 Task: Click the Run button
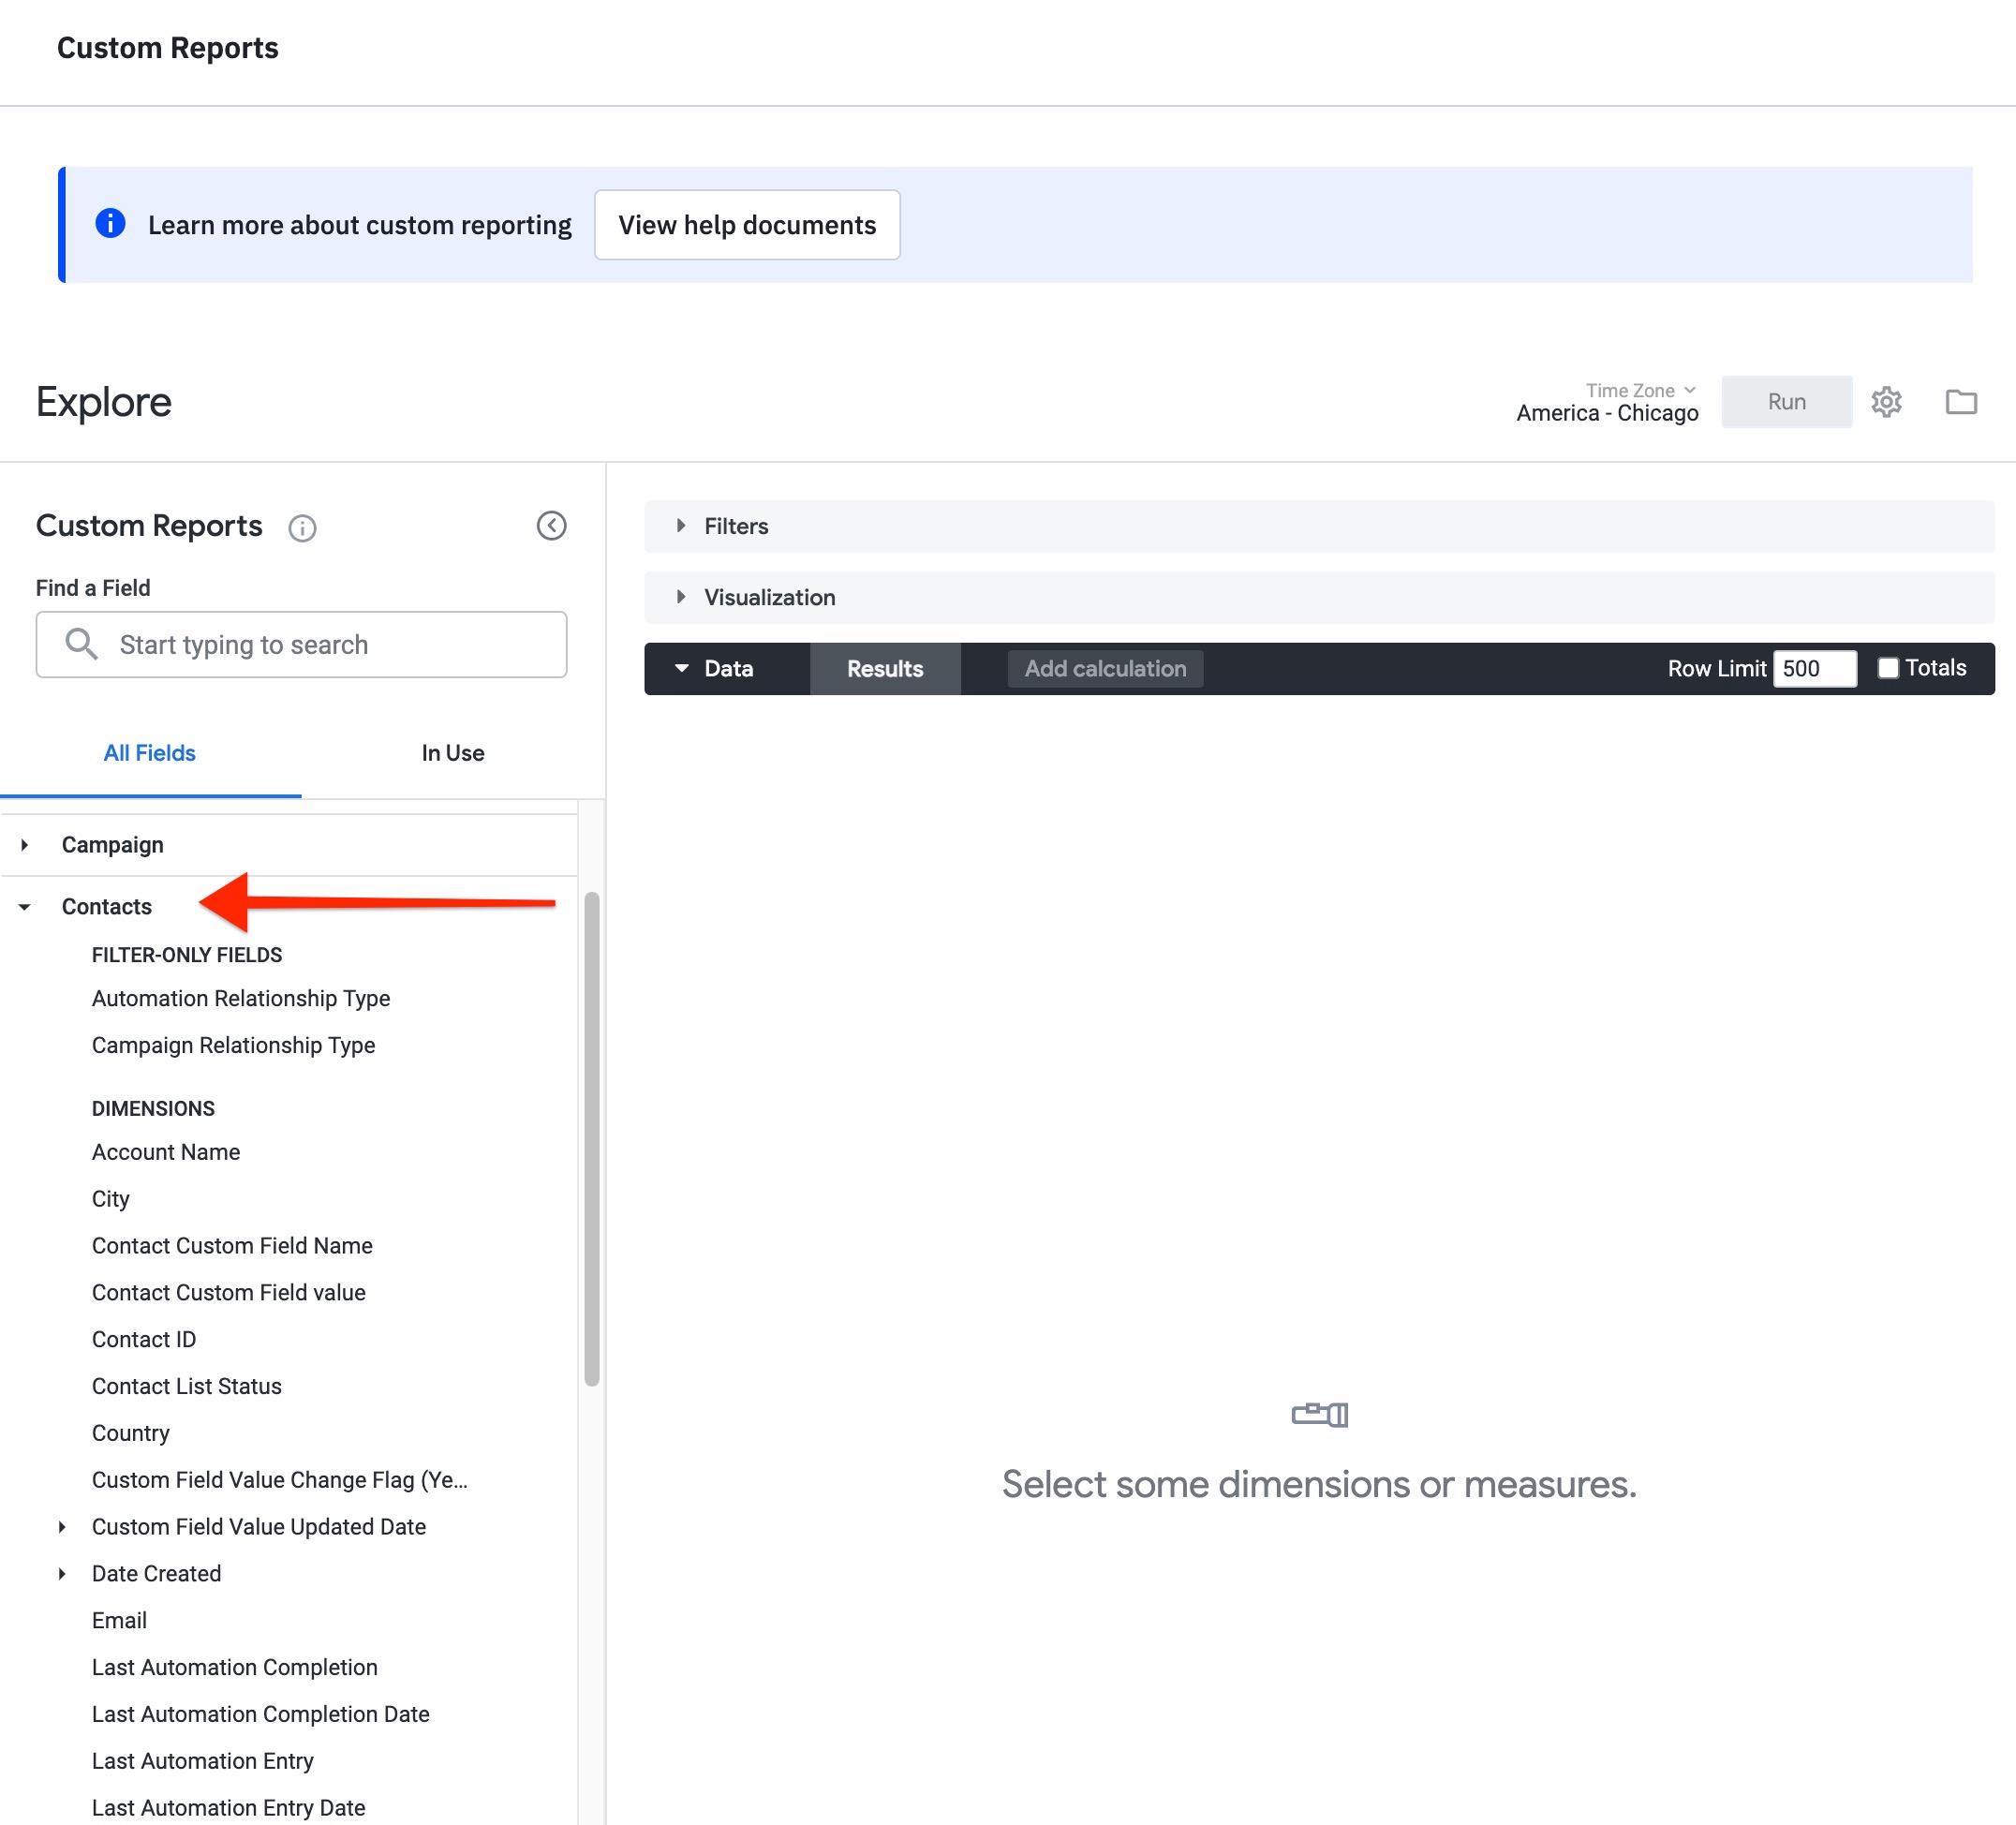tap(1786, 402)
